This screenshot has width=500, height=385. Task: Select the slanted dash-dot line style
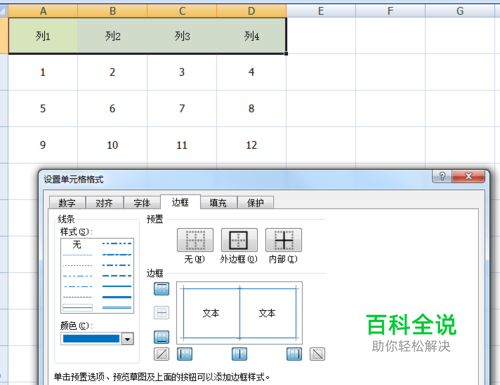[117, 255]
